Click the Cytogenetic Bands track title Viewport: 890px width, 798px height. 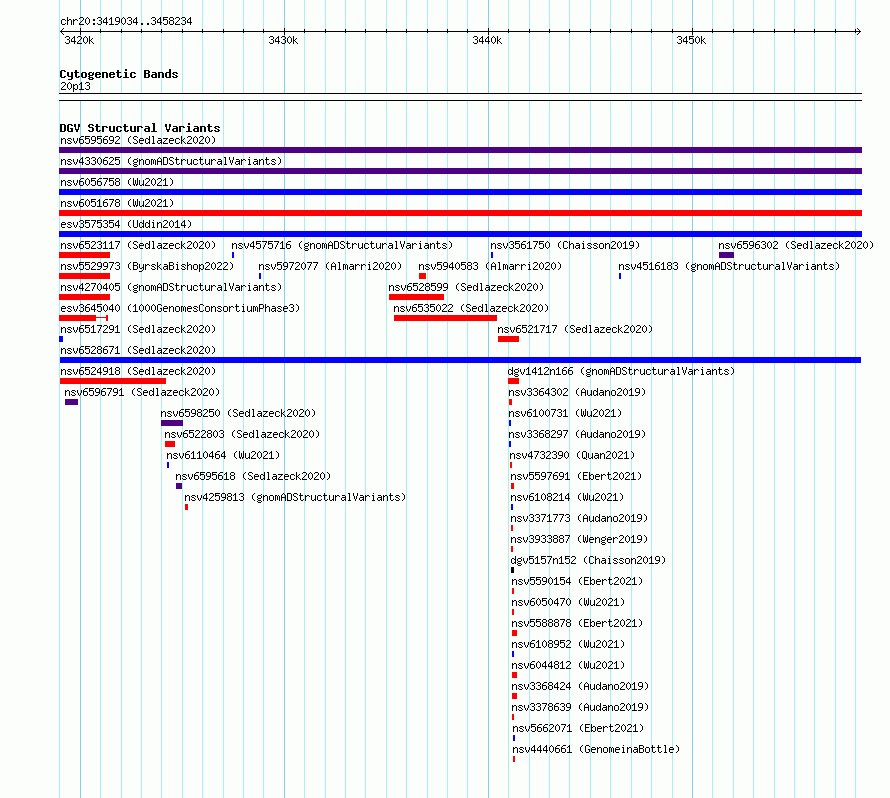[119, 74]
